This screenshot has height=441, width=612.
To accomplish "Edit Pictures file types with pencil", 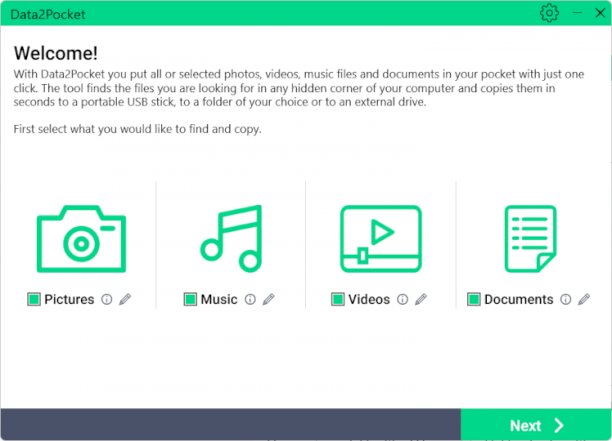I will tap(125, 299).
